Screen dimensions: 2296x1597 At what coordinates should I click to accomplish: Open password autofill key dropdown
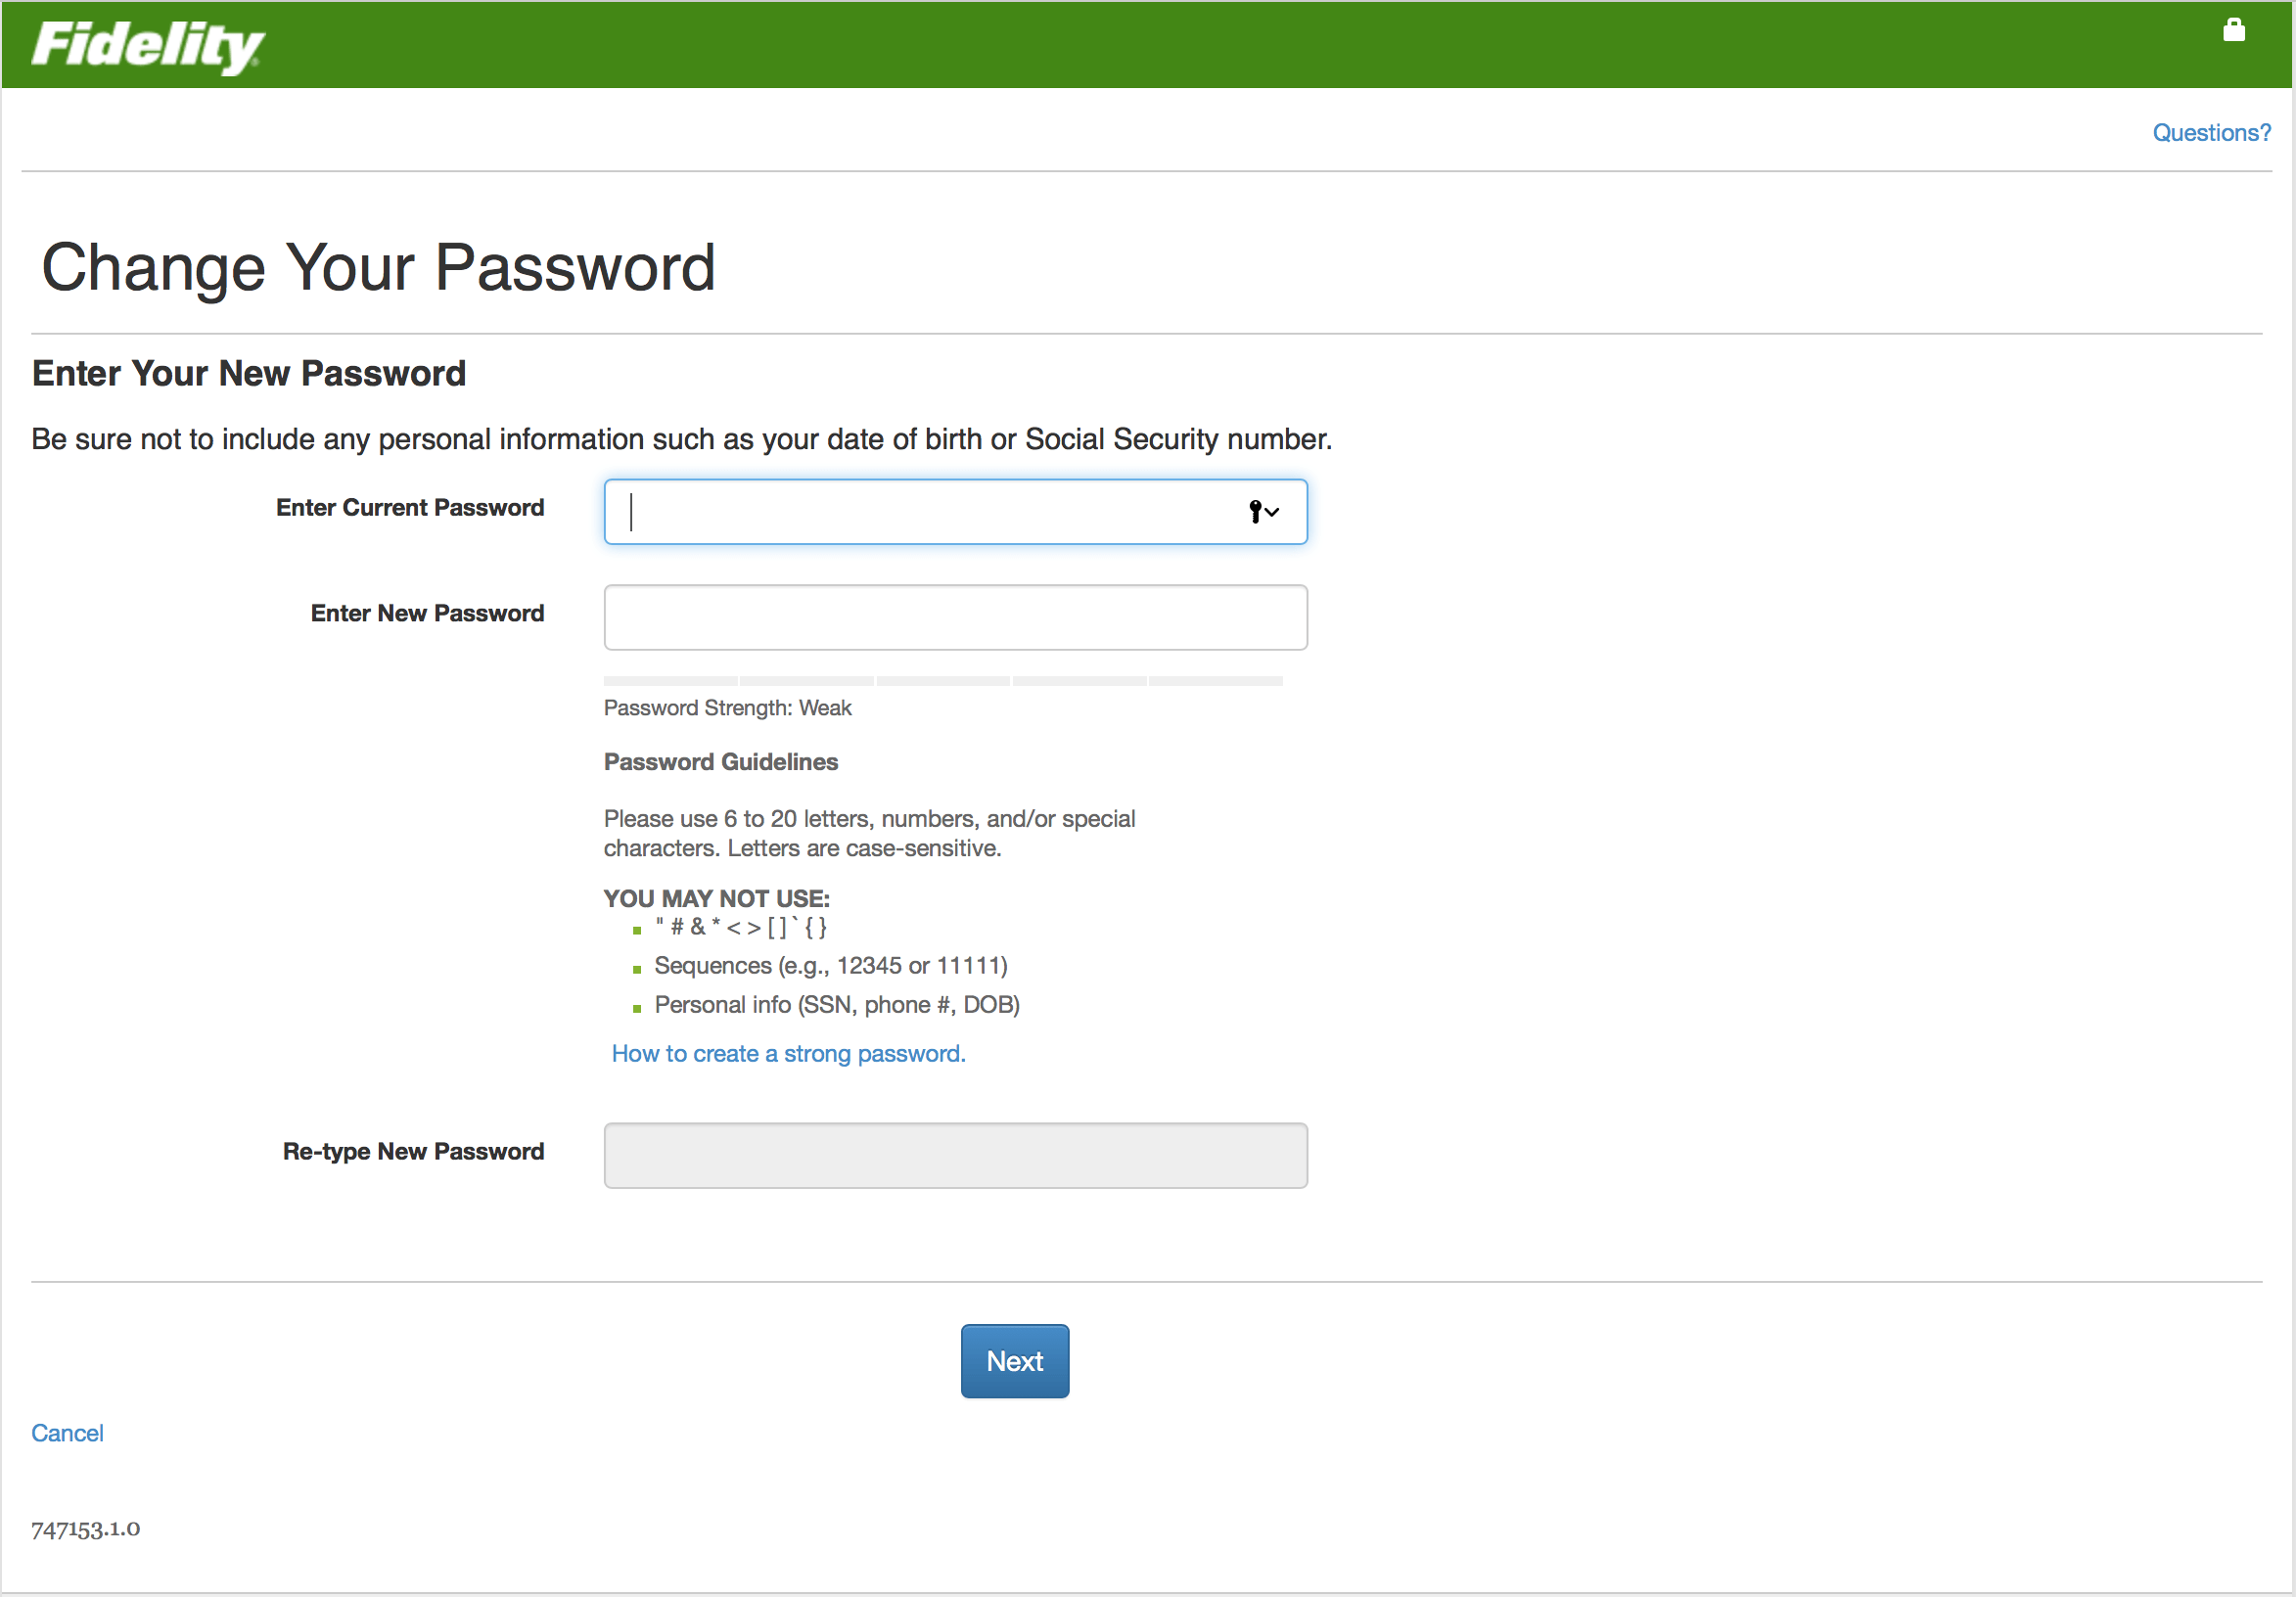[x=1263, y=512]
